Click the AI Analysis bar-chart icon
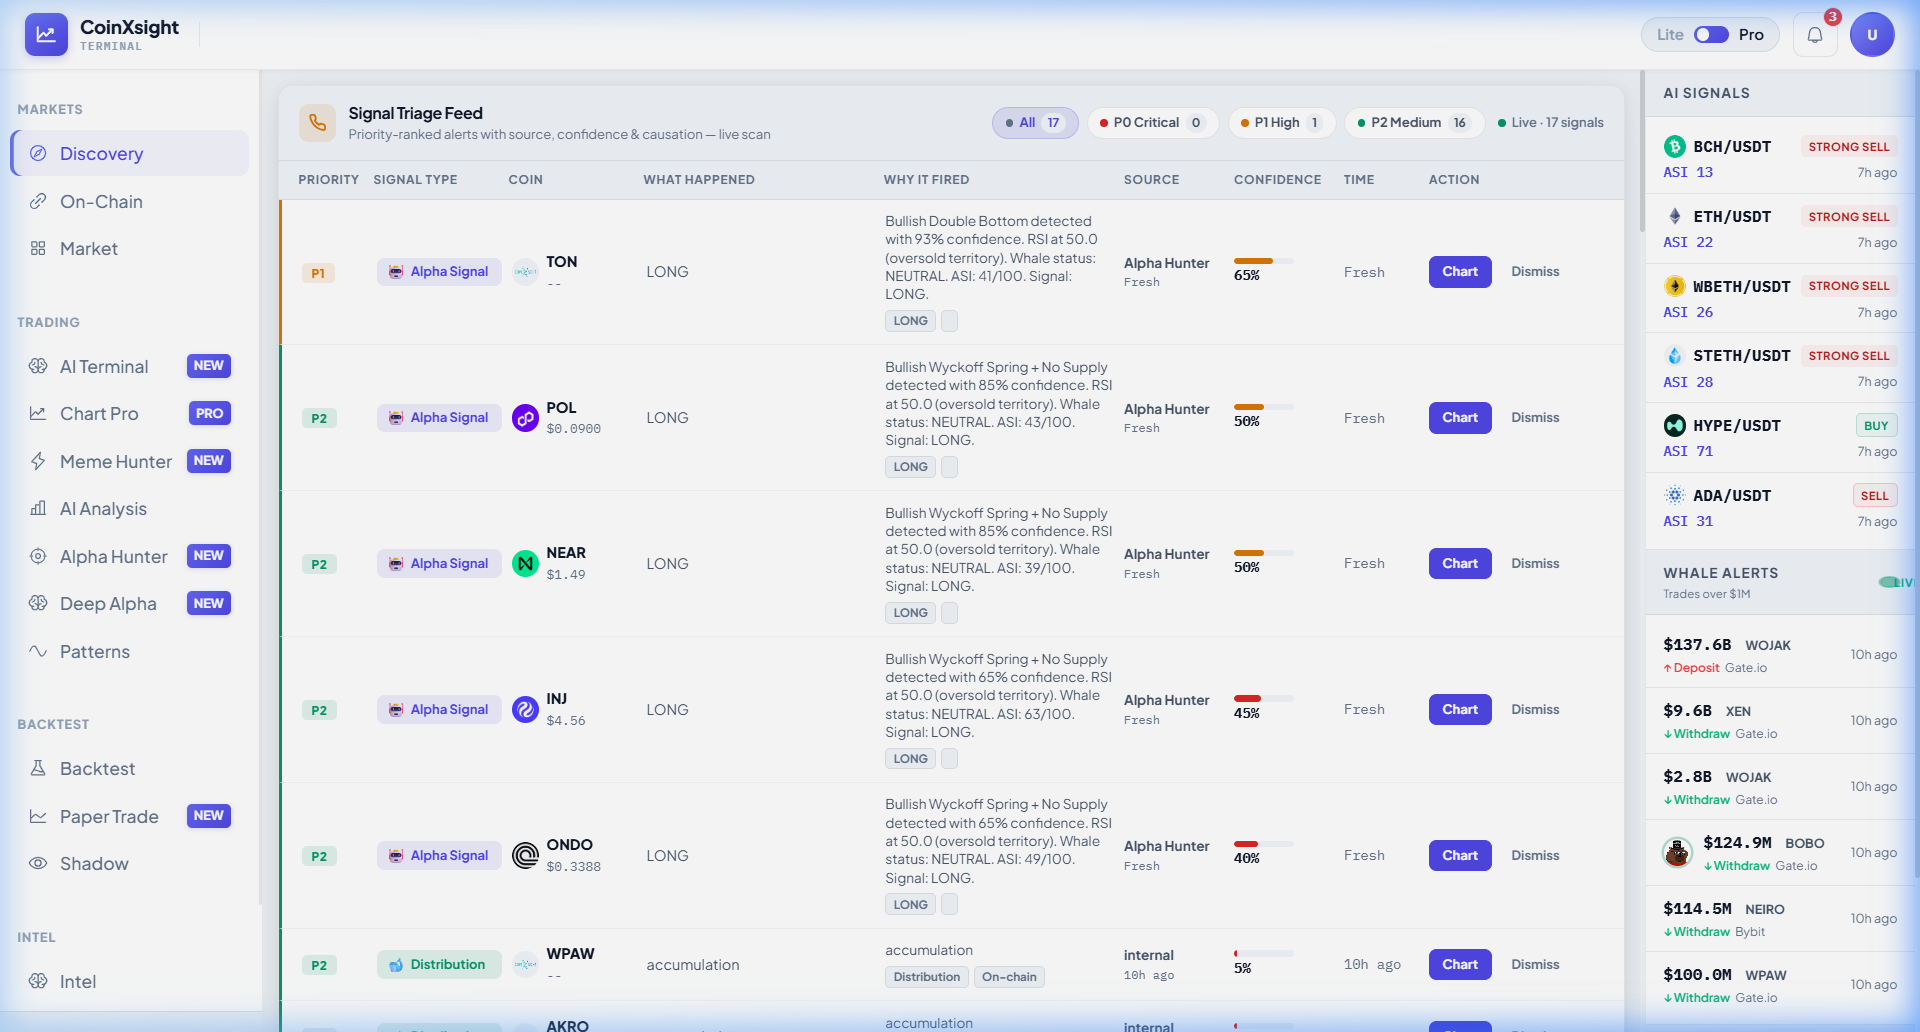 [x=38, y=508]
